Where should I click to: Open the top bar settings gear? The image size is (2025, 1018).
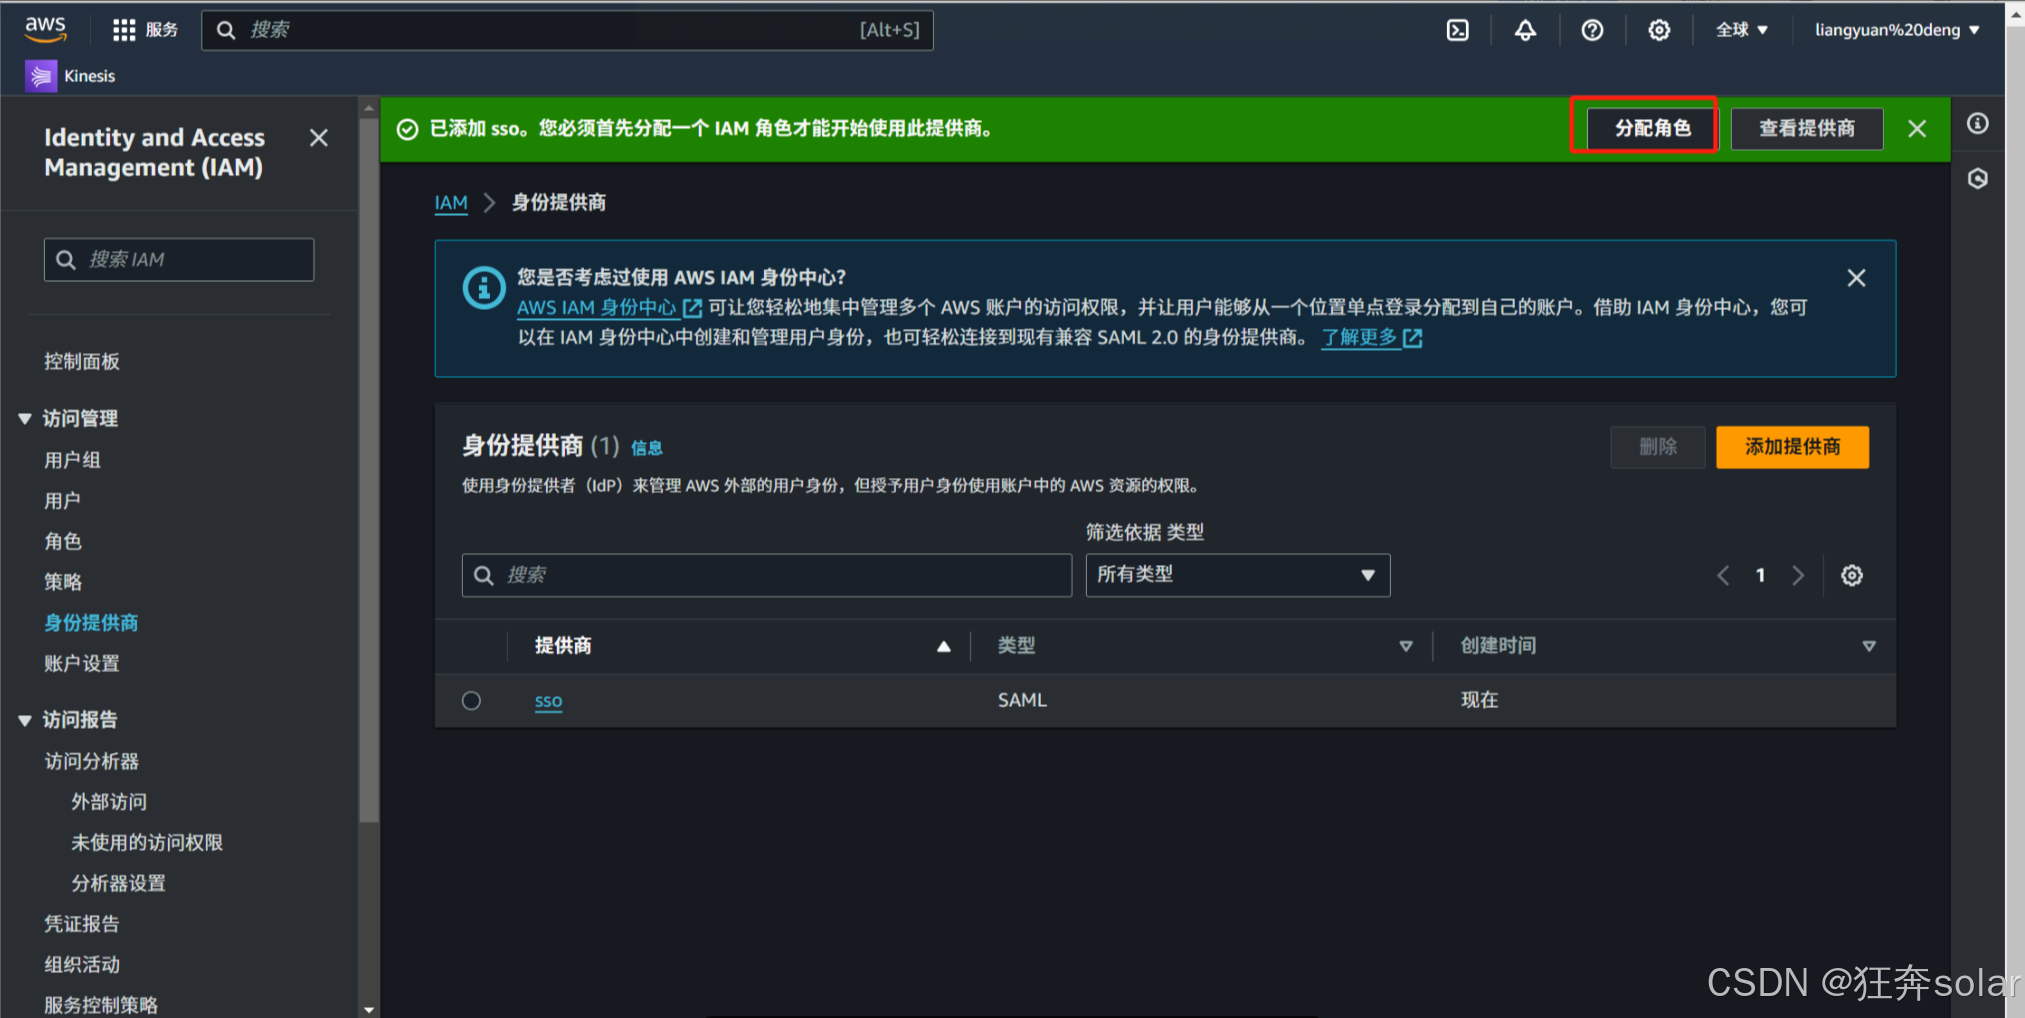coord(1659,30)
